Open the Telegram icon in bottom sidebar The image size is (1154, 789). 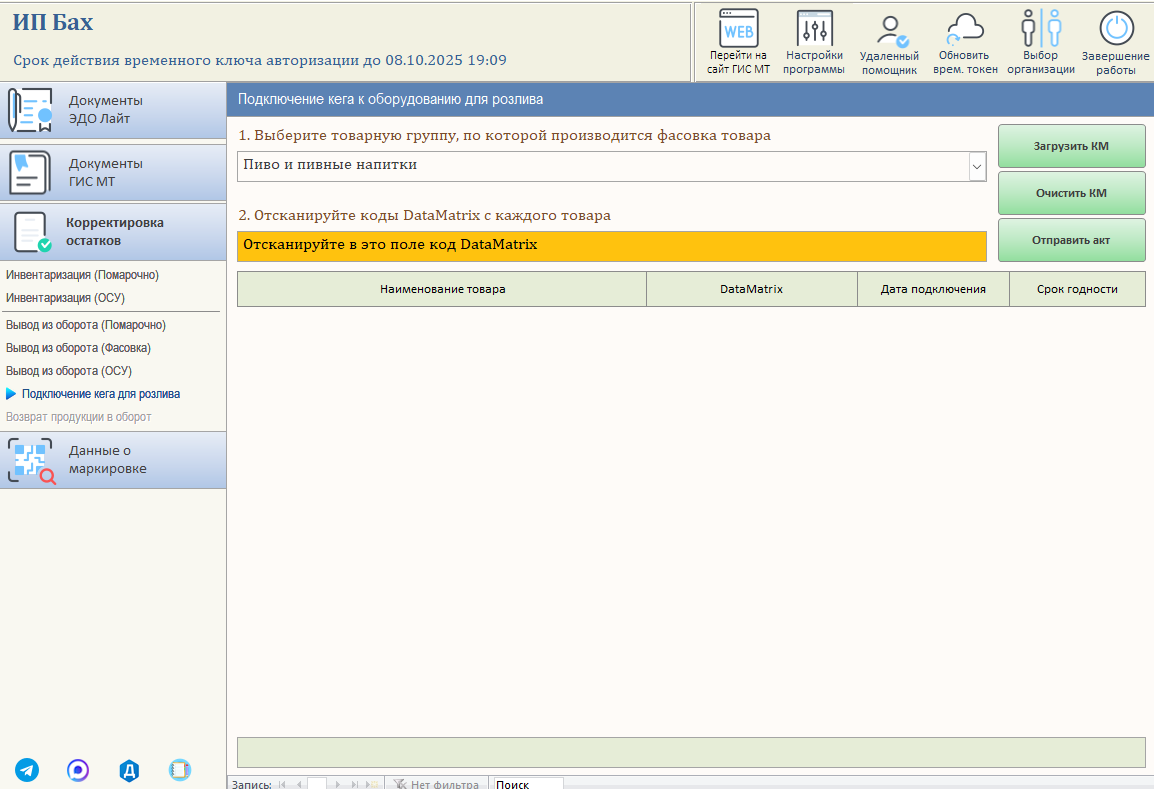click(x=27, y=770)
